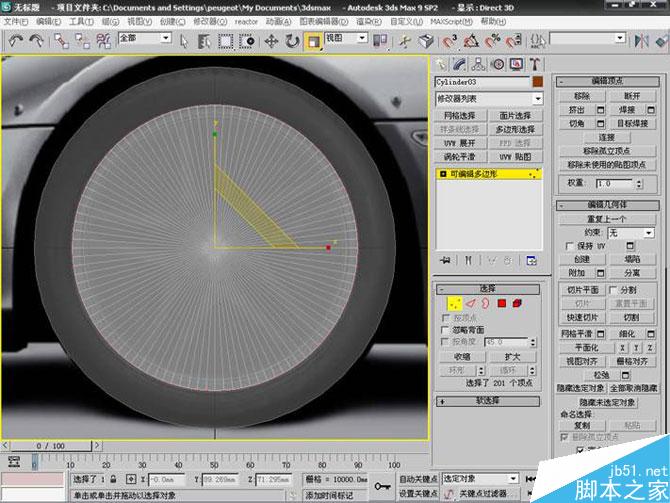Open the 文件 menu
The width and height of the screenshot is (670, 503).
(x=17, y=20)
